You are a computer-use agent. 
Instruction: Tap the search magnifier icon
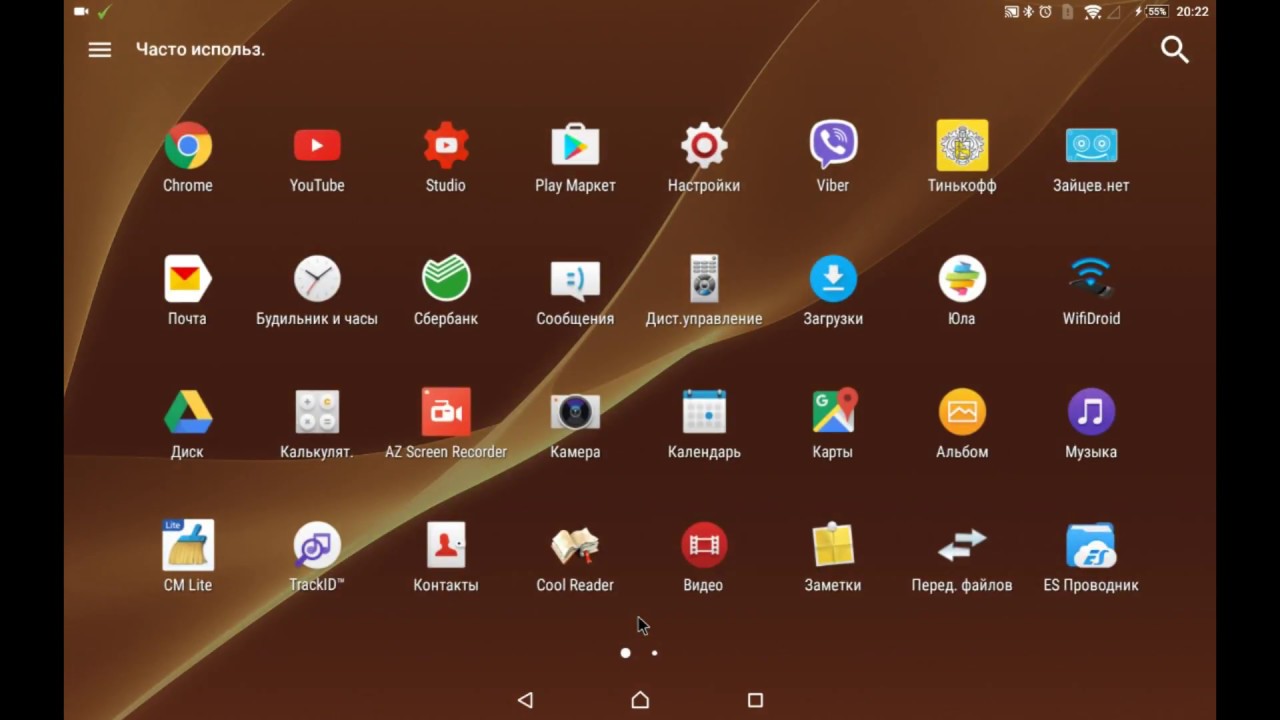(1175, 50)
